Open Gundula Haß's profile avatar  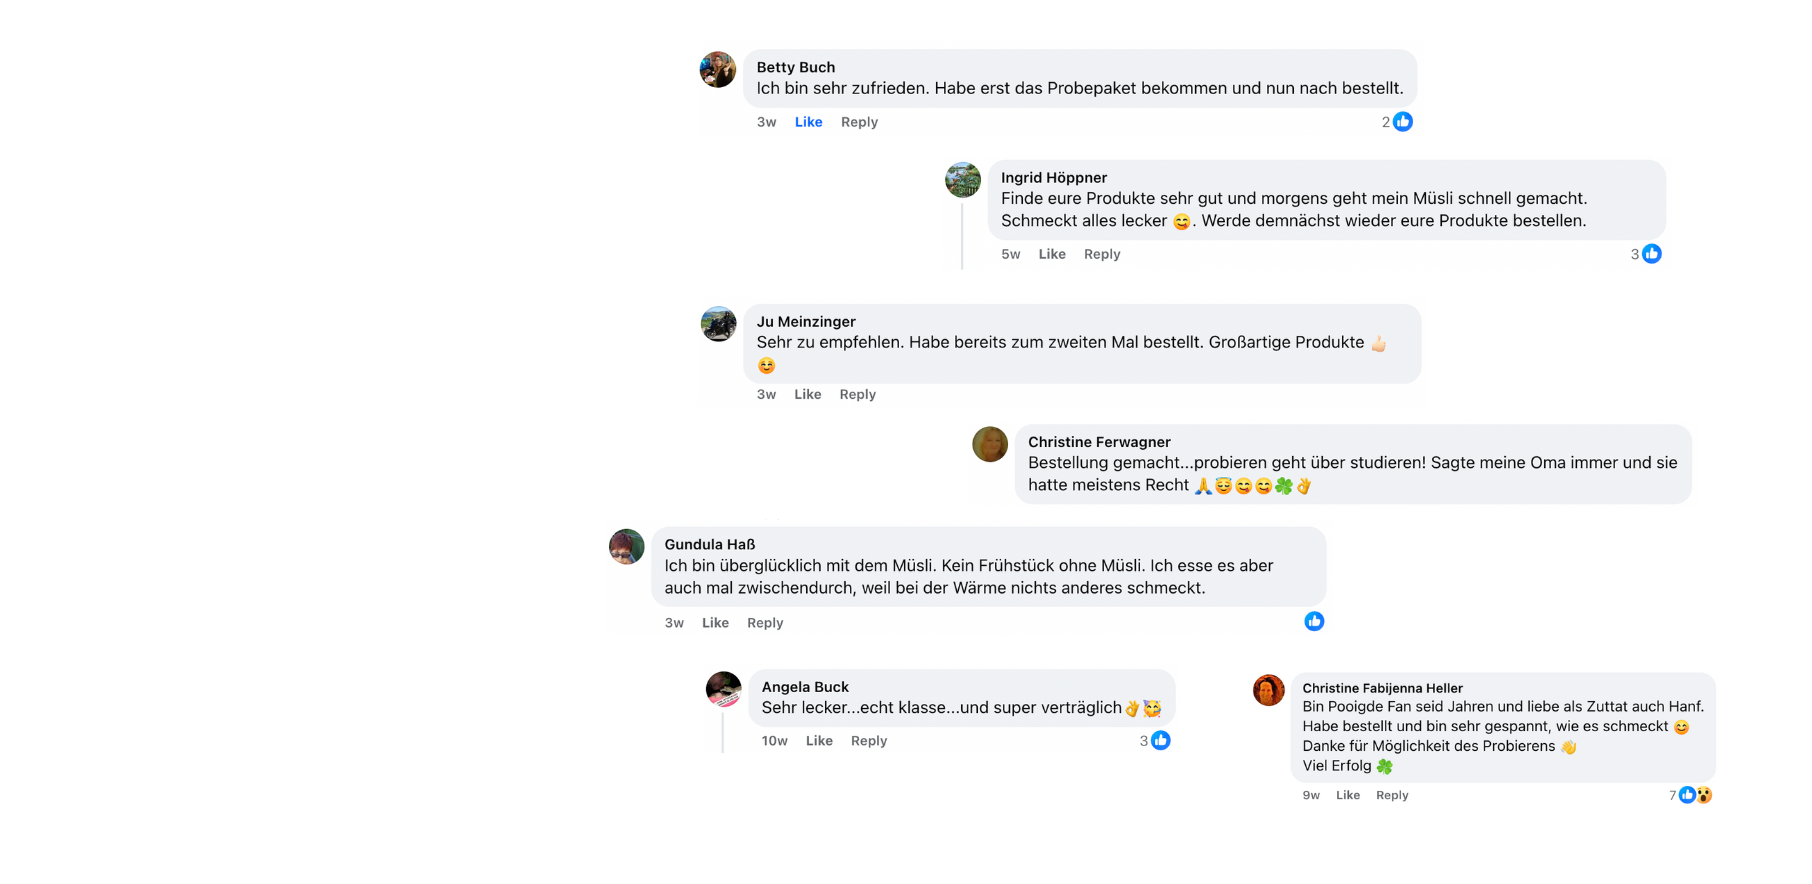(627, 547)
